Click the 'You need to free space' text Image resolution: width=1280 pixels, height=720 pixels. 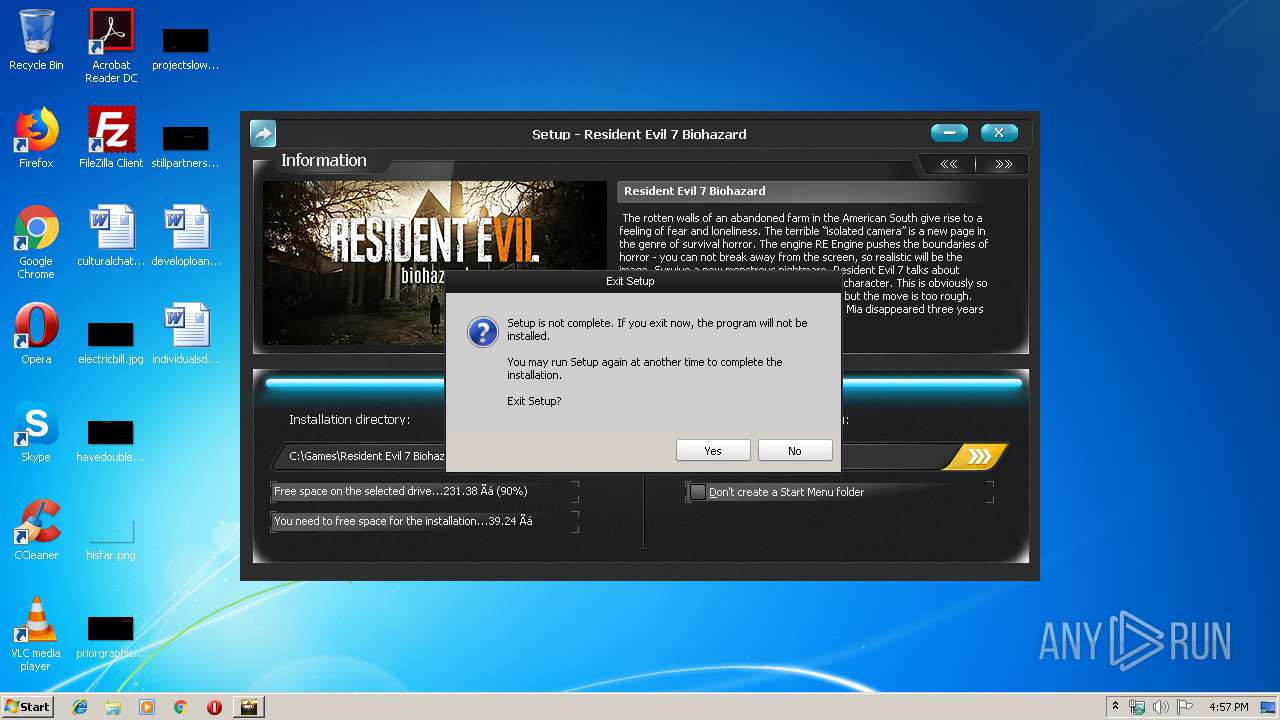pos(403,521)
